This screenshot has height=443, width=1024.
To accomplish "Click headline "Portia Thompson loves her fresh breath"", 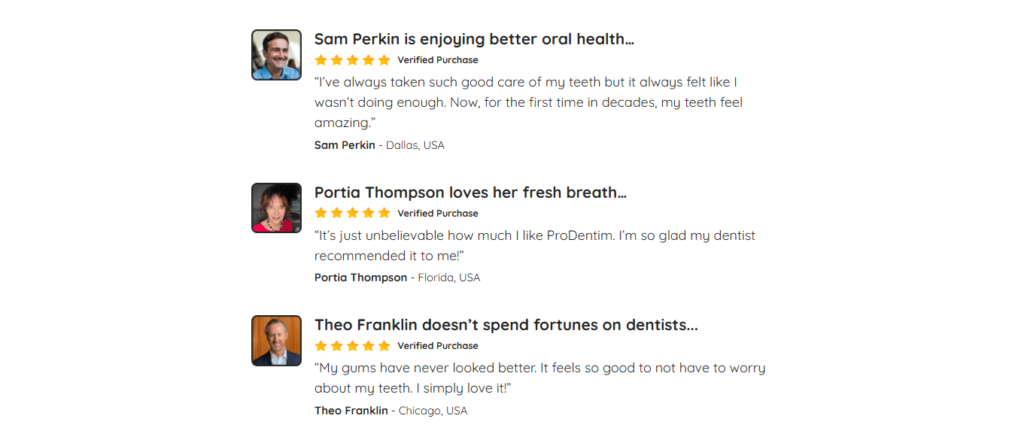I will (470, 192).
